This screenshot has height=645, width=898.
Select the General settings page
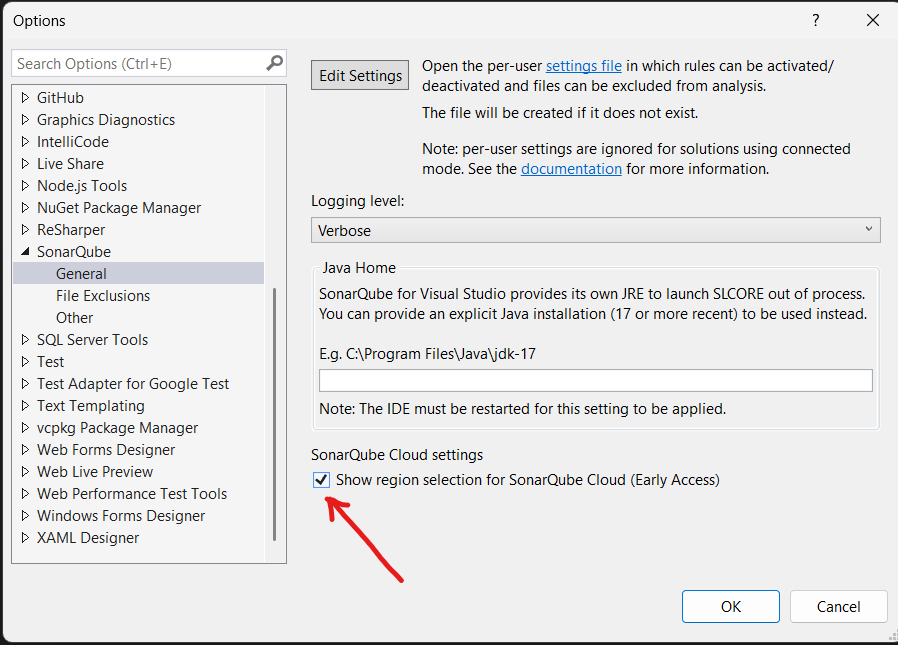click(82, 274)
